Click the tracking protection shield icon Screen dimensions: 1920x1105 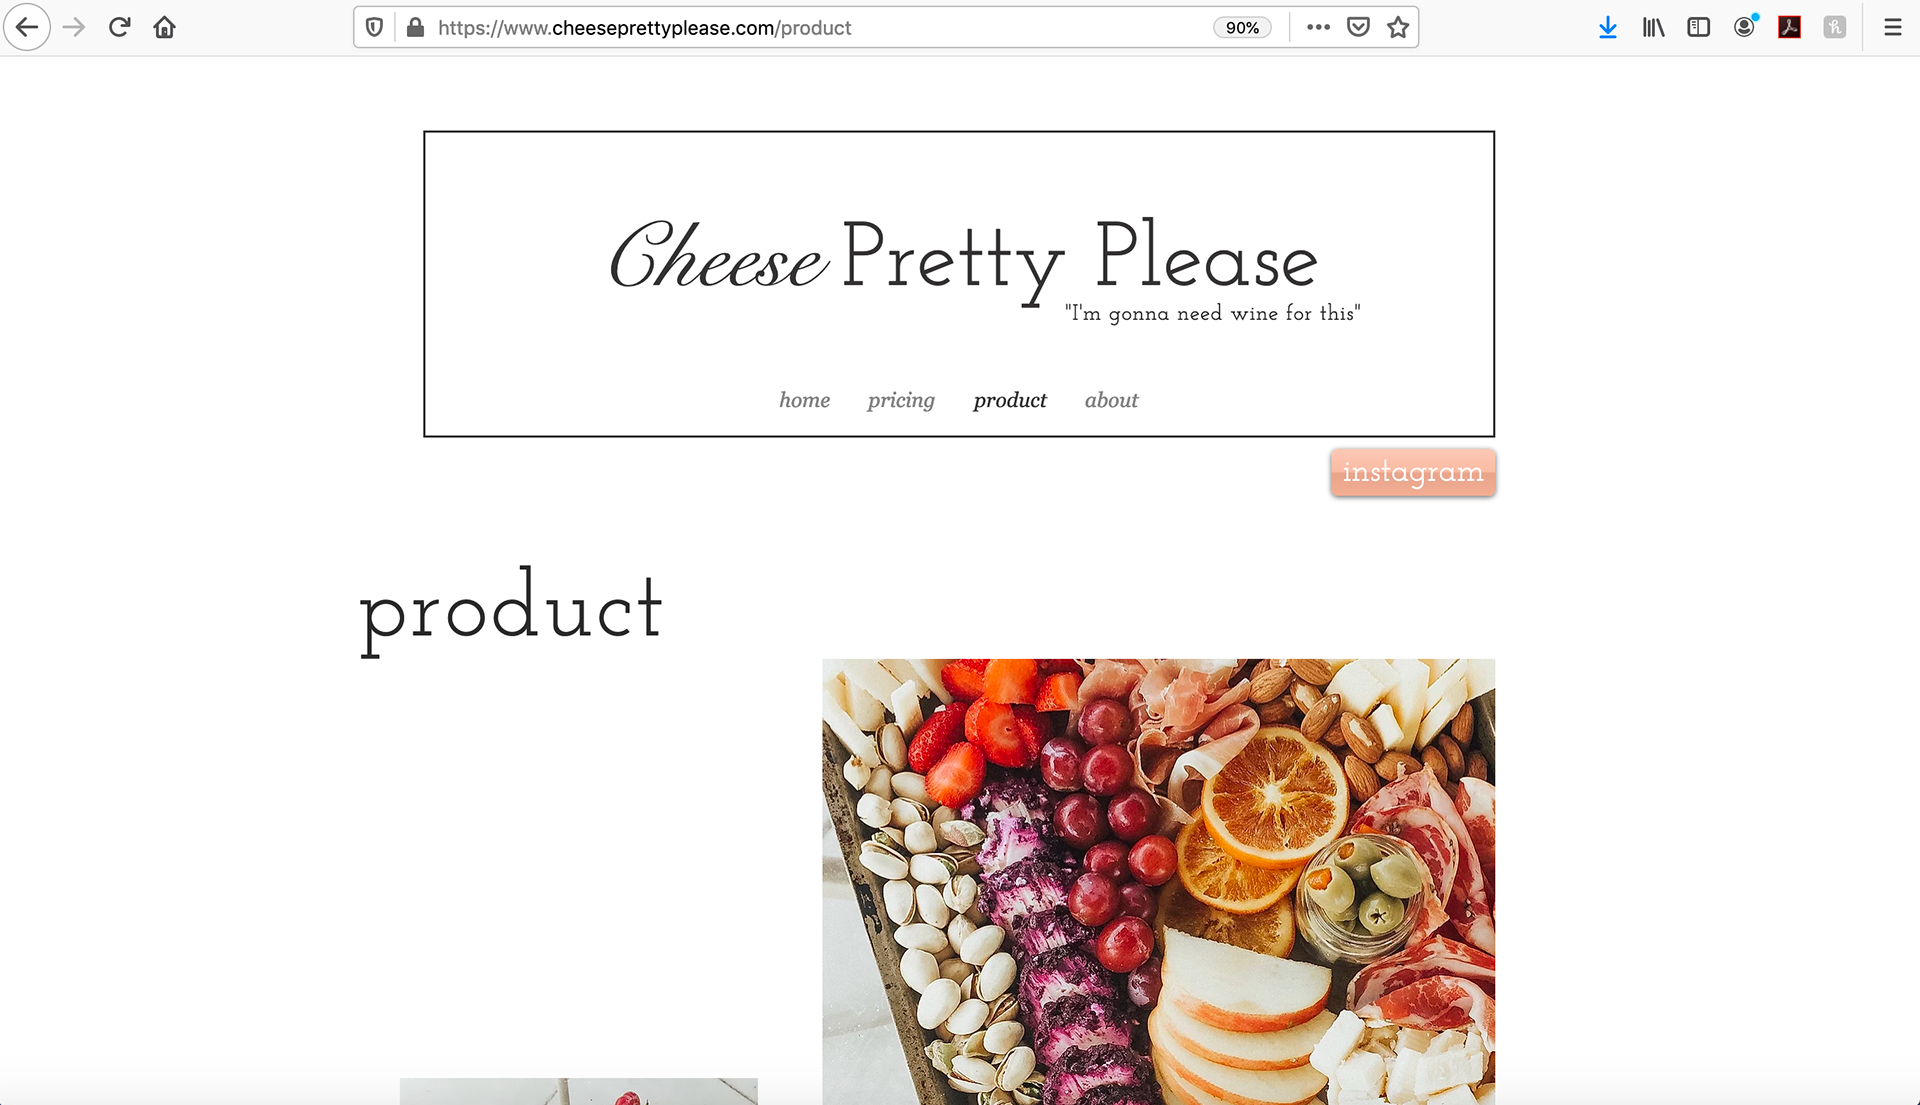point(374,28)
